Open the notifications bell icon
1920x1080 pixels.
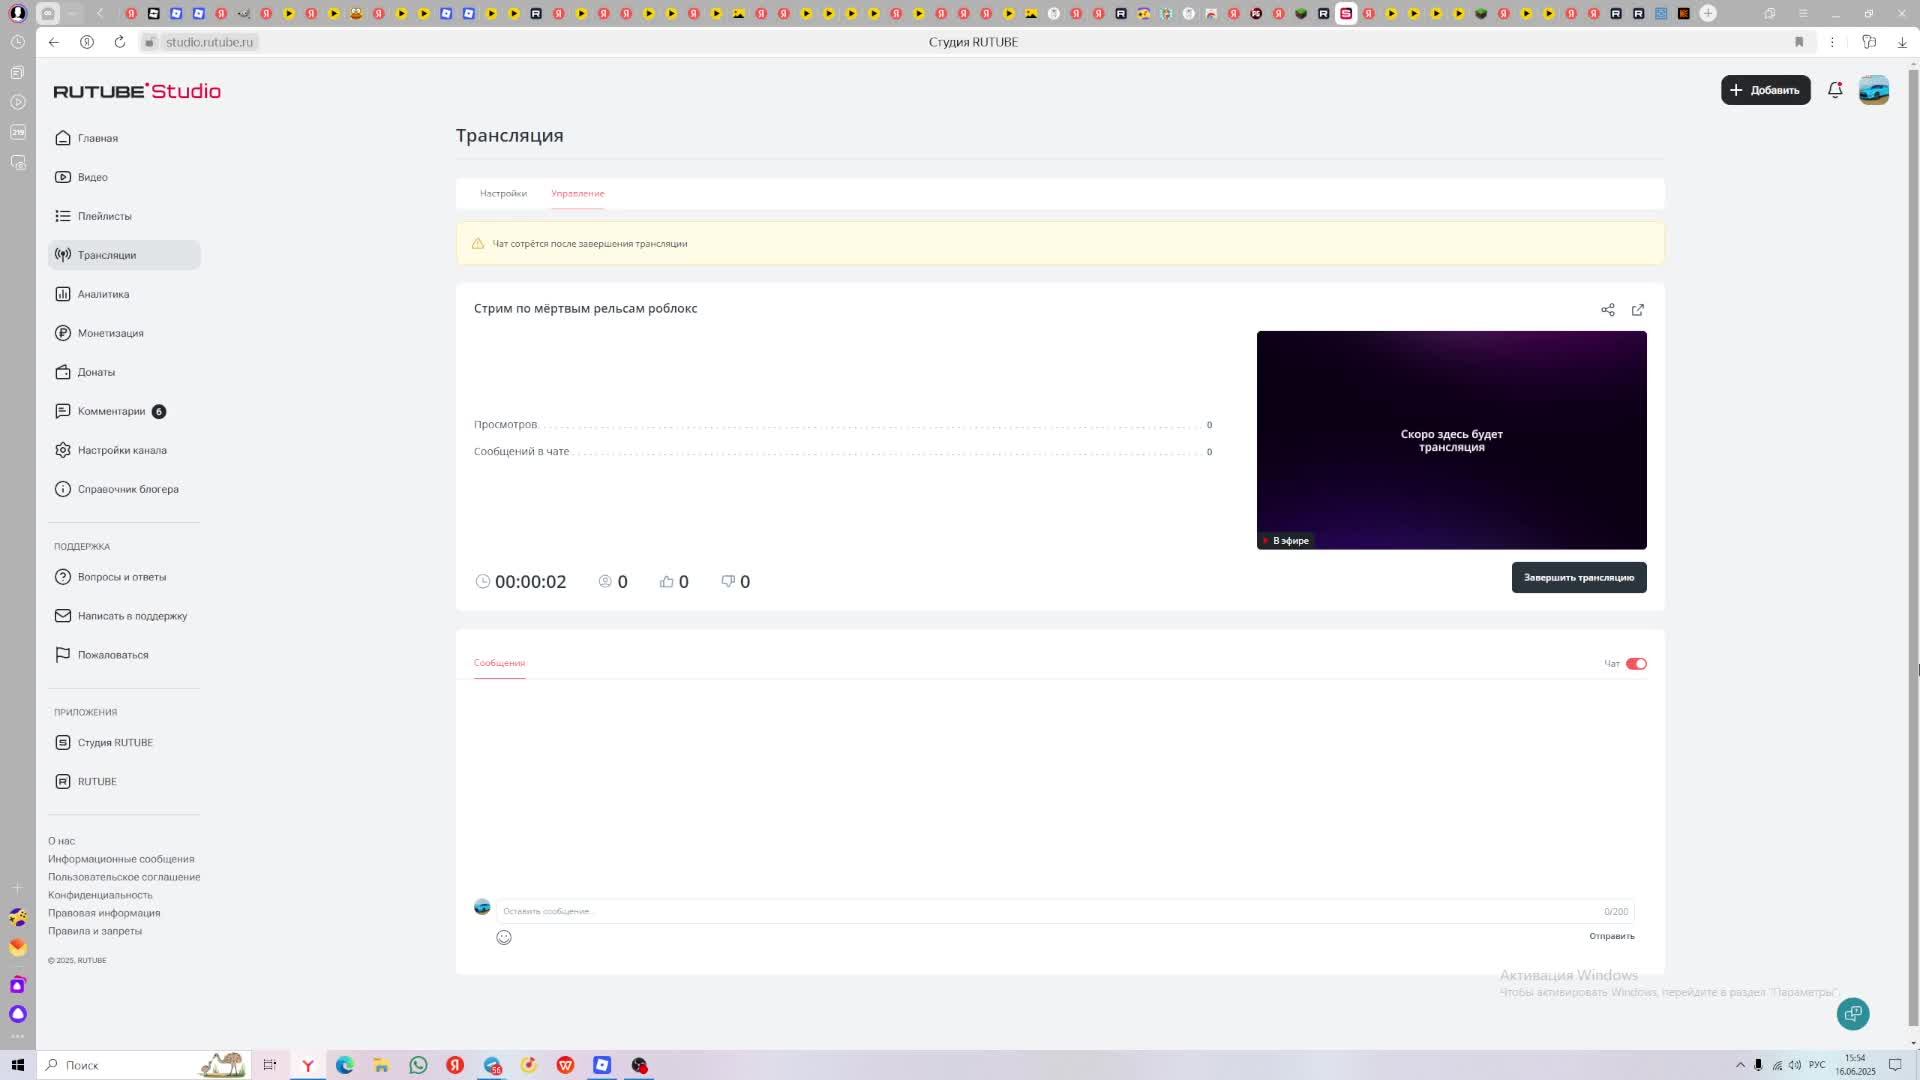[x=1835, y=90]
